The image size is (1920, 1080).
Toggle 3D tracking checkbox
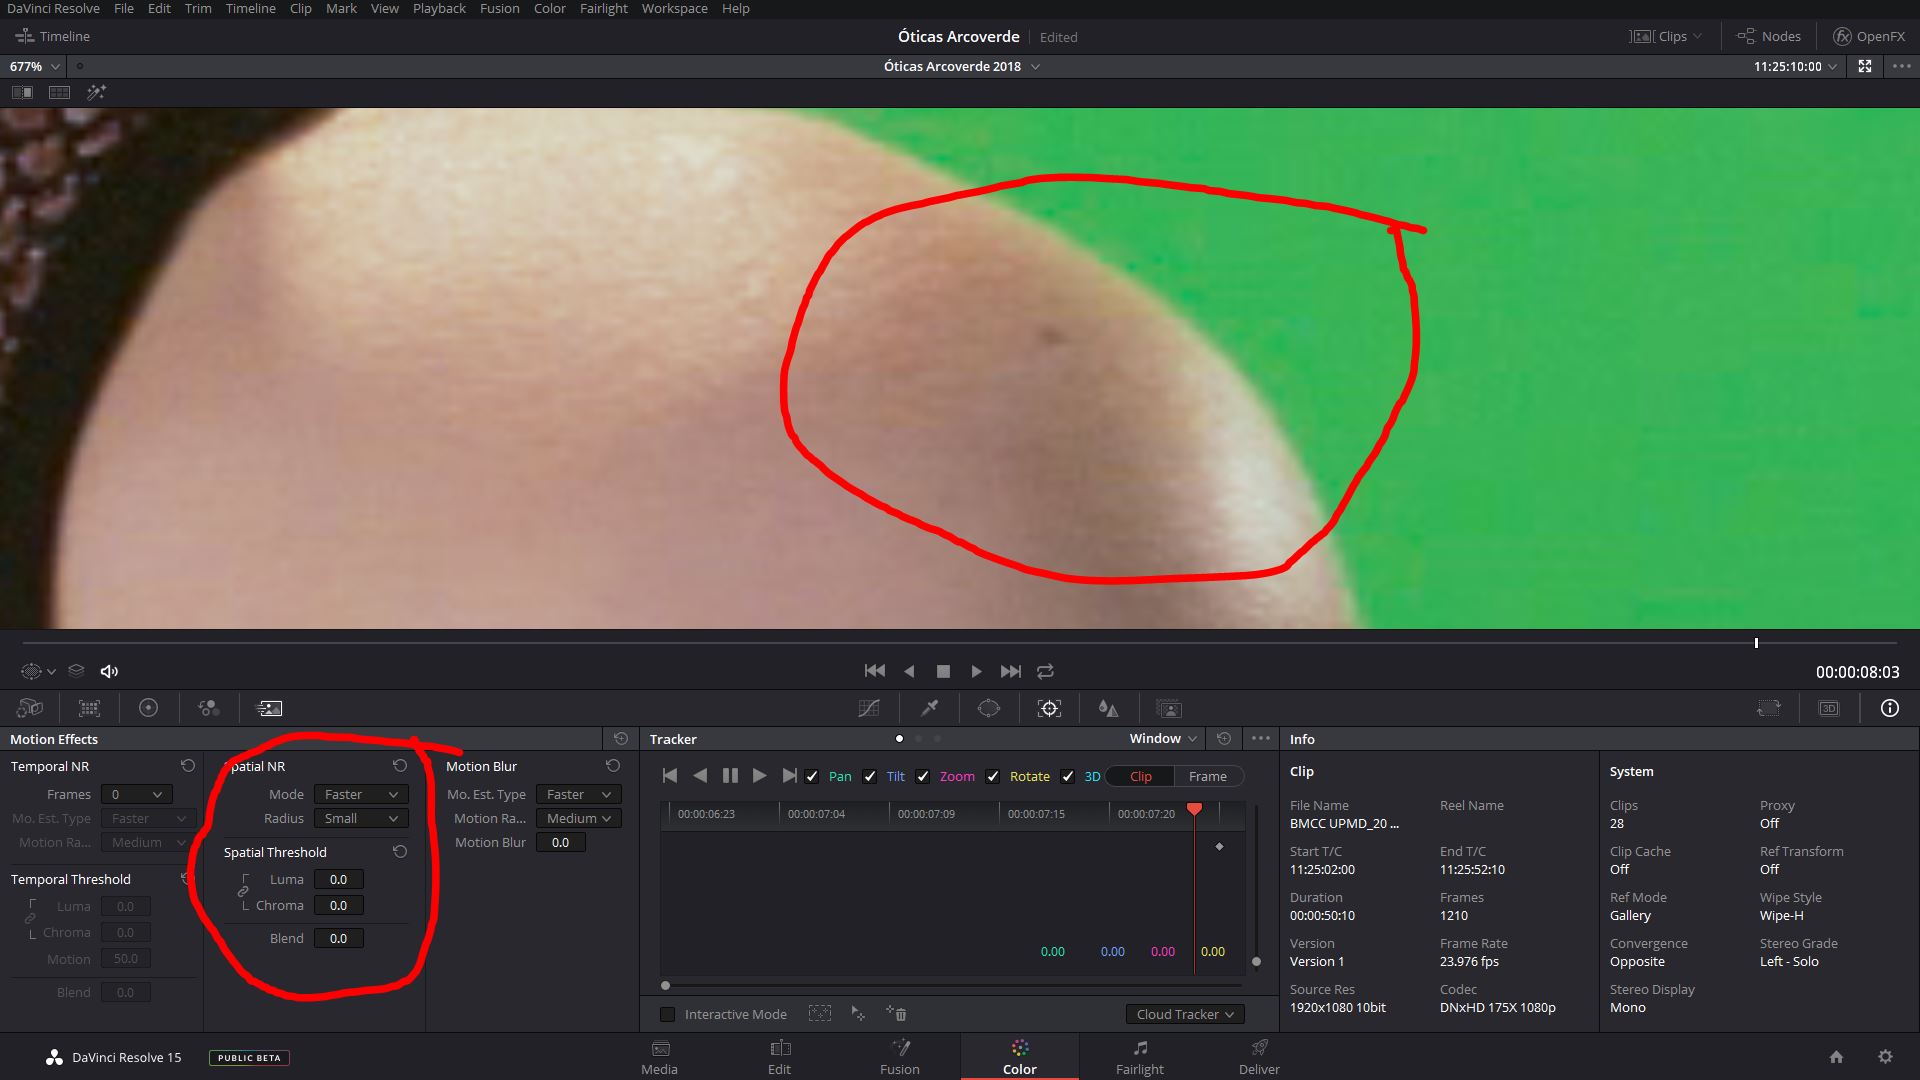coord(1068,776)
